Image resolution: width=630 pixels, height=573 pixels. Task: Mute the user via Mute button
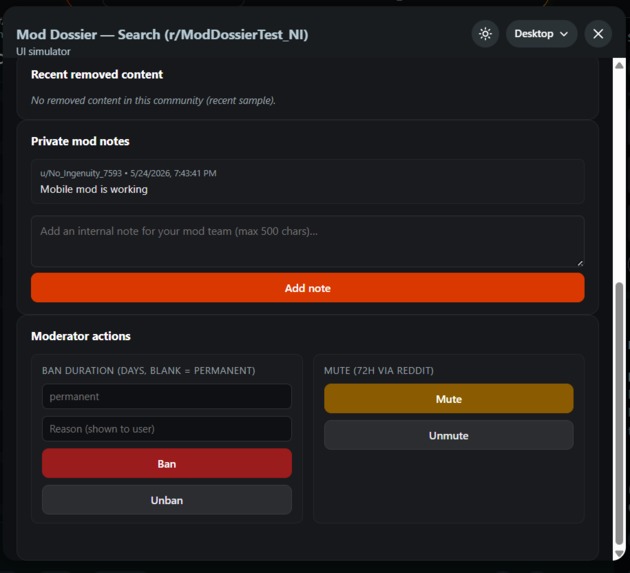point(448,399)
